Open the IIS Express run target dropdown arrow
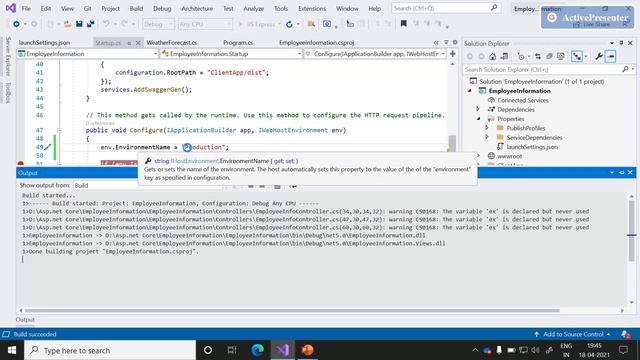The width and height of the screenshot is (640, 360). point(280,24)
